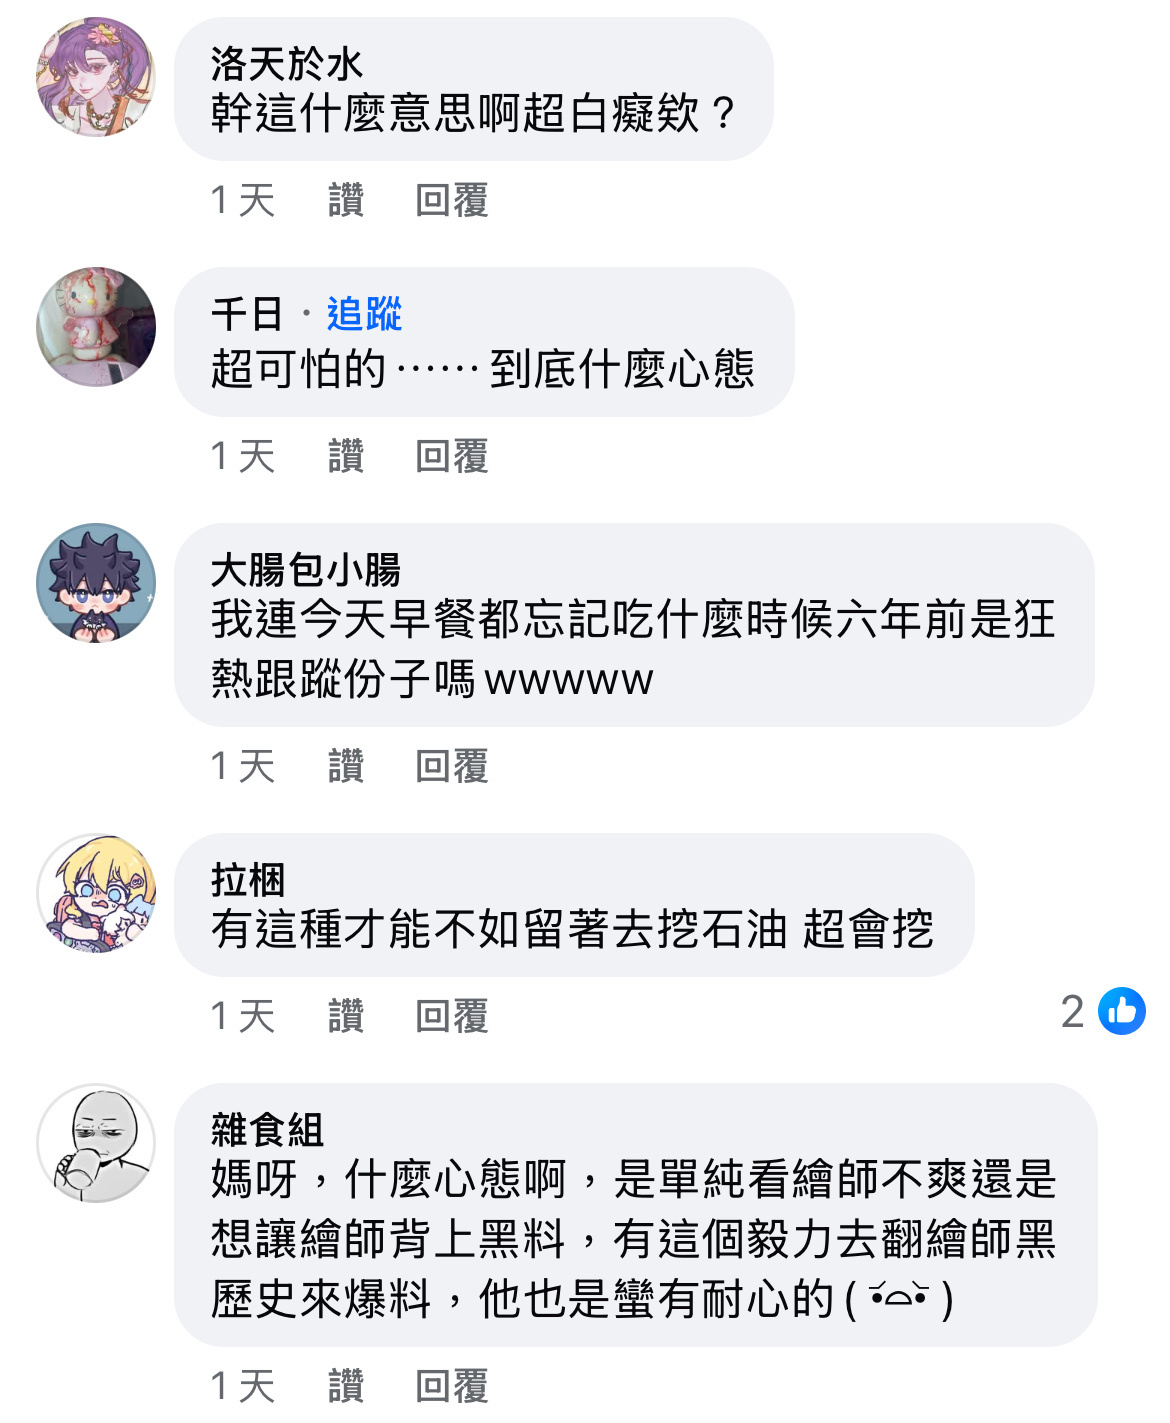Reply to 千日's comment
This screenshot has width=1170, height=1423.
pyautogui.click(x=452, y=456)
